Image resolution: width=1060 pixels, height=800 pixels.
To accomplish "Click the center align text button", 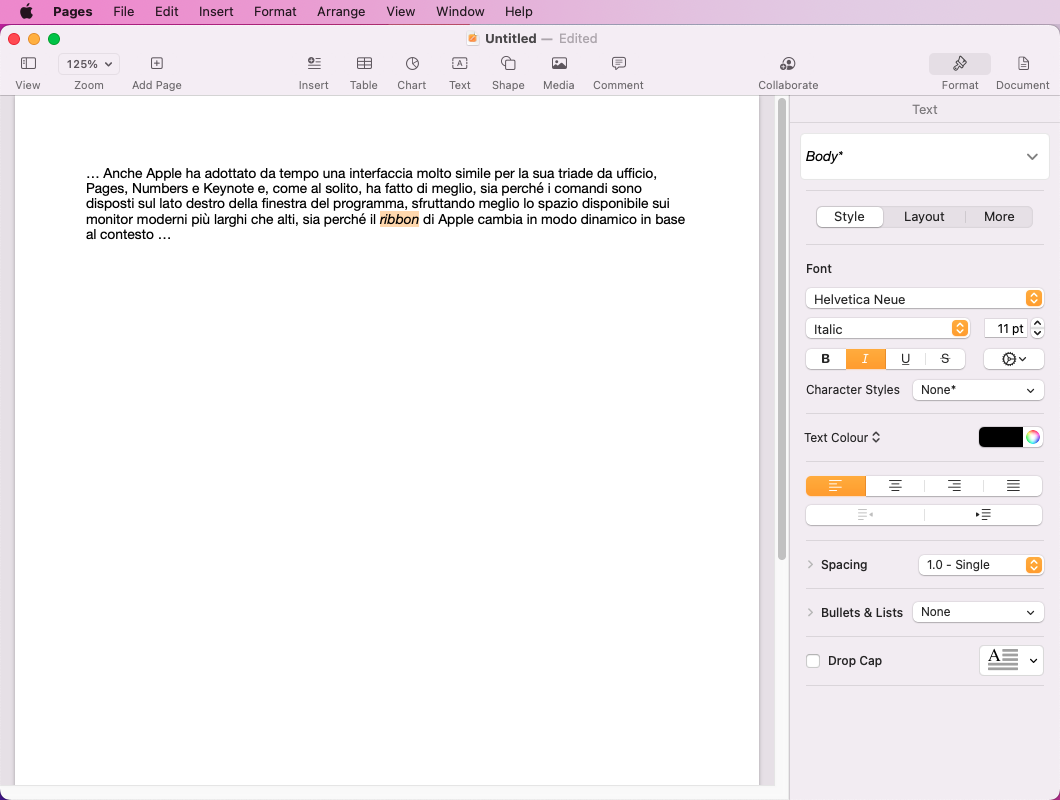I will (895, 486).
